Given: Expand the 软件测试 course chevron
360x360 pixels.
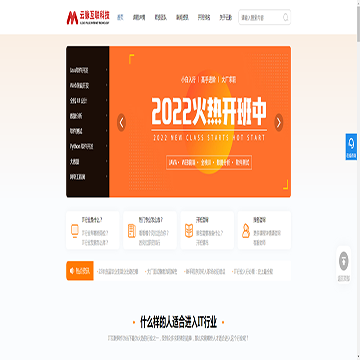Looking at the screenshot, I should pyautogui.click(x=106, y=131).
